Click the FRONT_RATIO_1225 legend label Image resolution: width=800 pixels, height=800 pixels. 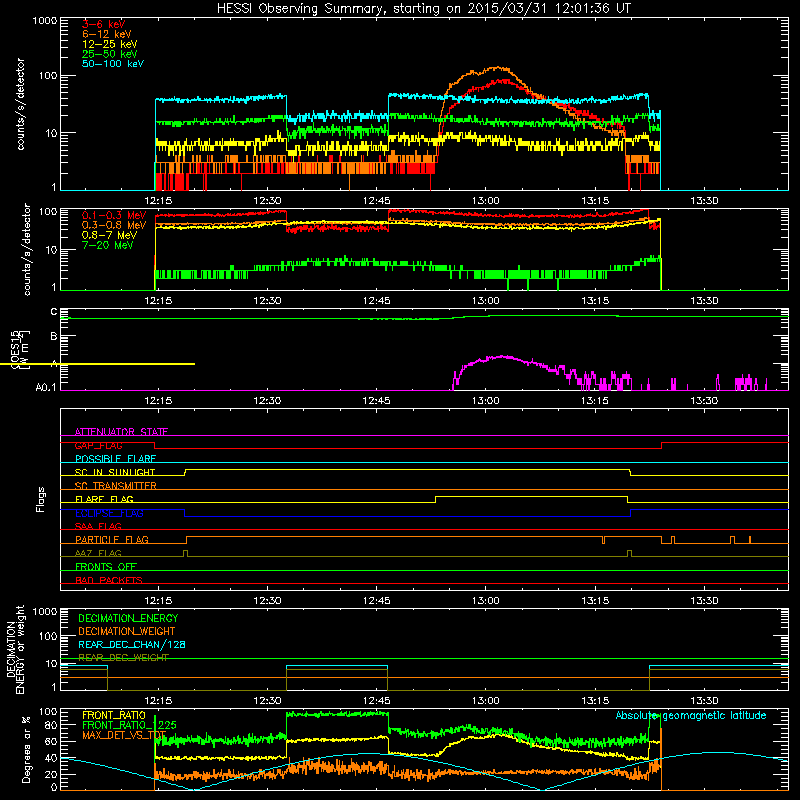[x=129, y=725]
